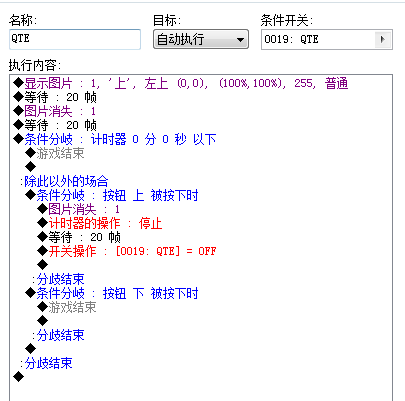405x401 pixels.
Task: Select the 图片消失 : 1 line inside 按钮 上 branch
Action: (x=78, y=209)
